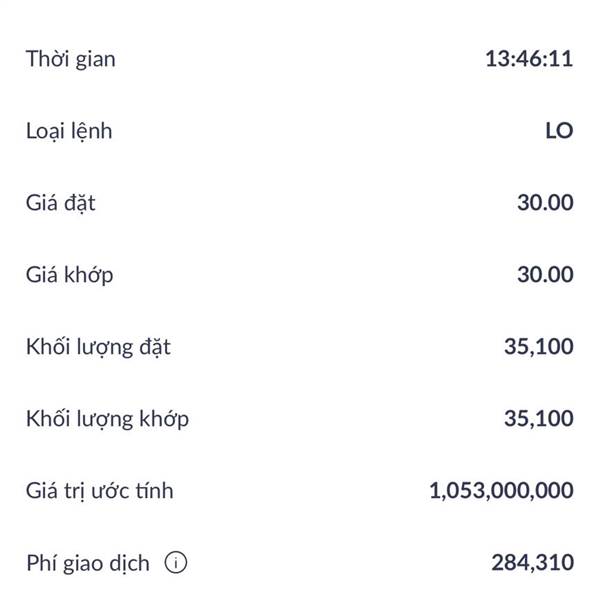Select the Khối lượng khớp label
Viewport: 600px width, 600px height.
pyautogui.click(x=108, y=419)
